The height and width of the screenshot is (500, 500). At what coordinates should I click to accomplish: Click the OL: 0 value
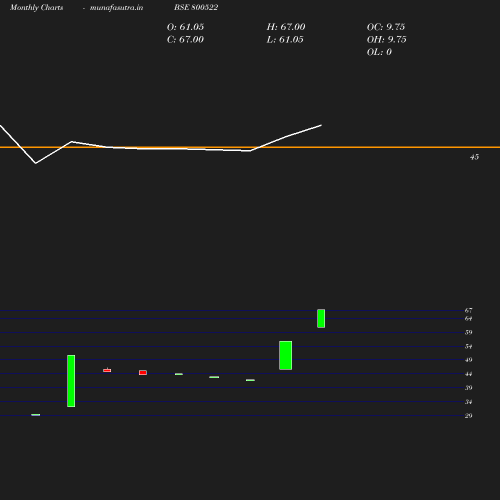point(379,52)
